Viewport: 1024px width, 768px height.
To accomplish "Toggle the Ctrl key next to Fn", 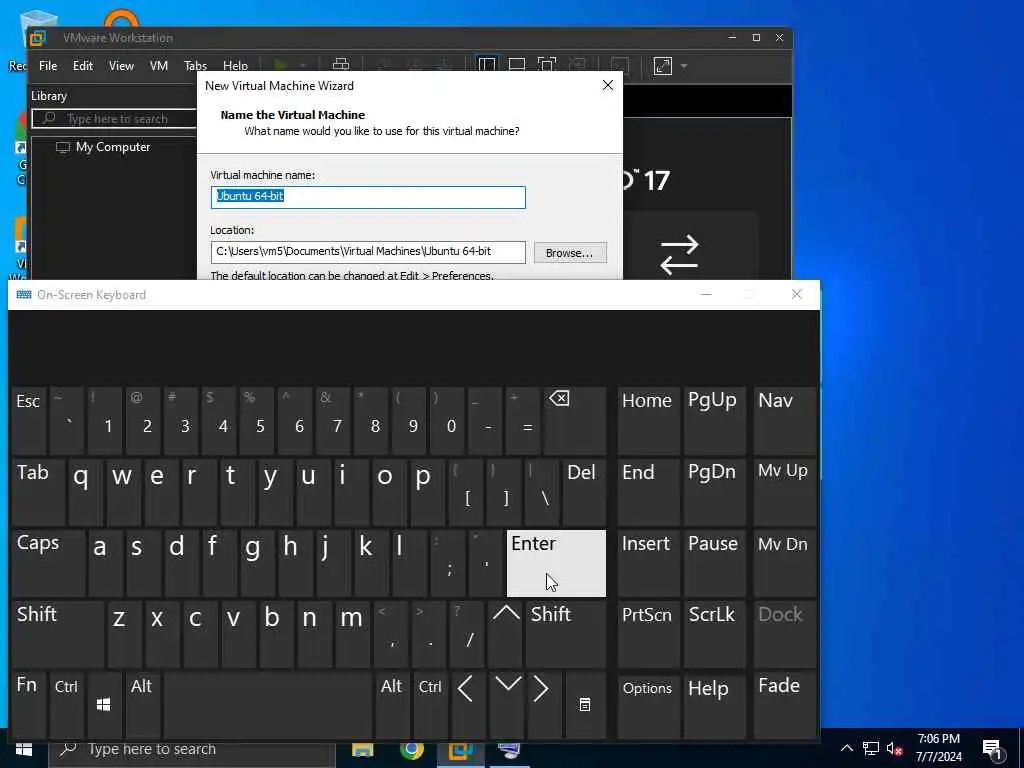I will click(66, 705).
